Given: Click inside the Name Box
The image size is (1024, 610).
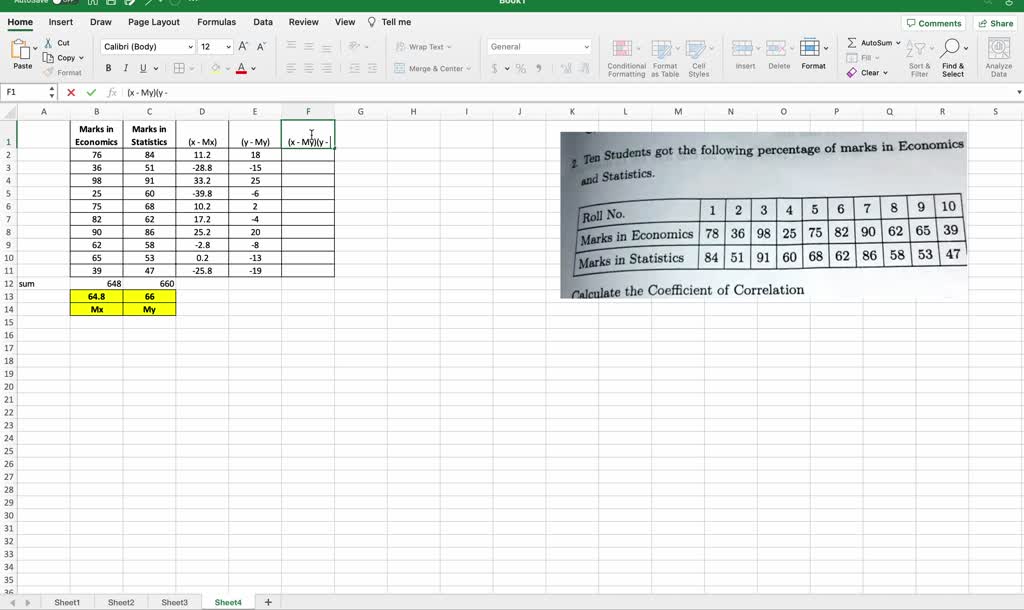Looking at the screenshot, I should [x=23, y=92].
